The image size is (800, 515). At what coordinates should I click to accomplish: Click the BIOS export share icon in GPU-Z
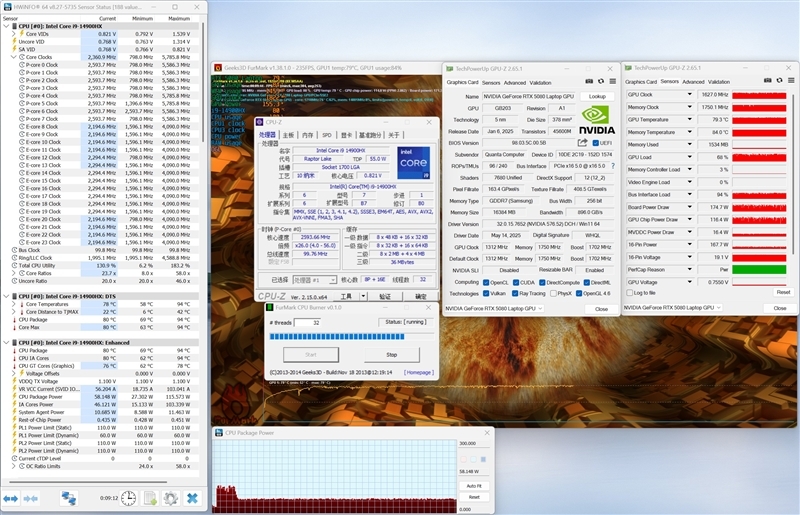point(582,143)
